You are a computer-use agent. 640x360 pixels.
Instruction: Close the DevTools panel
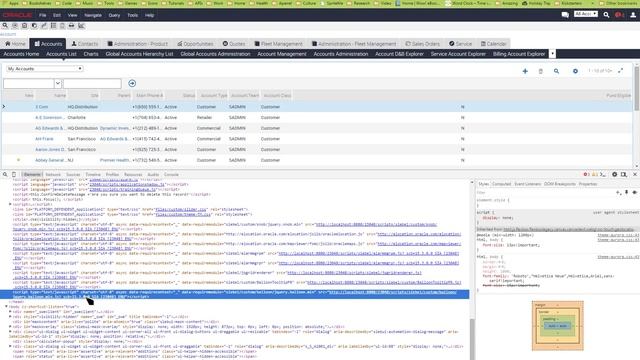[635, 174]
